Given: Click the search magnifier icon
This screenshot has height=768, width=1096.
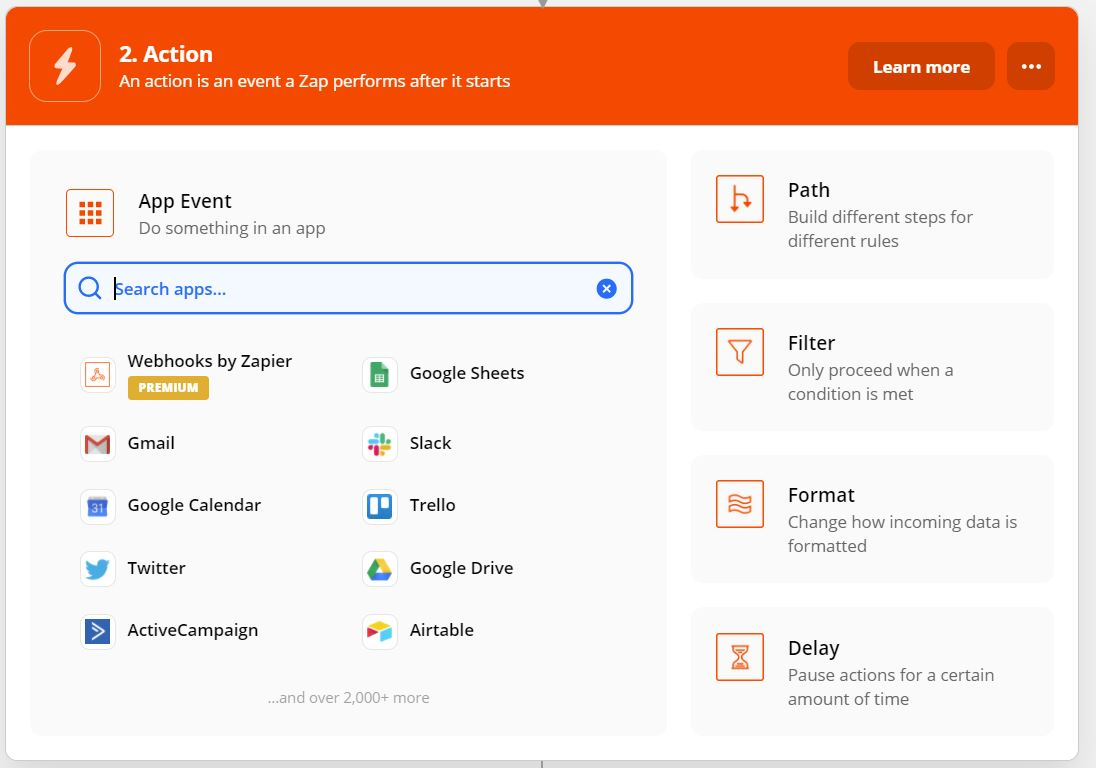Looking at the screenshot, I should coord(89,288).
